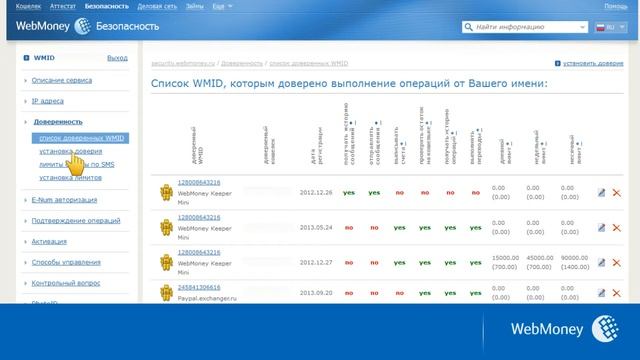Image resolution: width=640 pixels, height=360 pixels.
Task: Click first 'yes' in the 2012.12.26 row
Action: click(x=349, y=193)
